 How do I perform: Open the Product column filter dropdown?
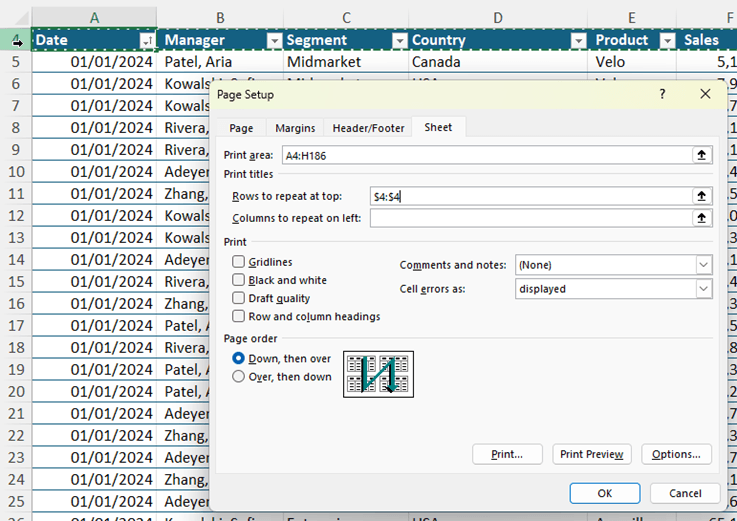point(667,41)
